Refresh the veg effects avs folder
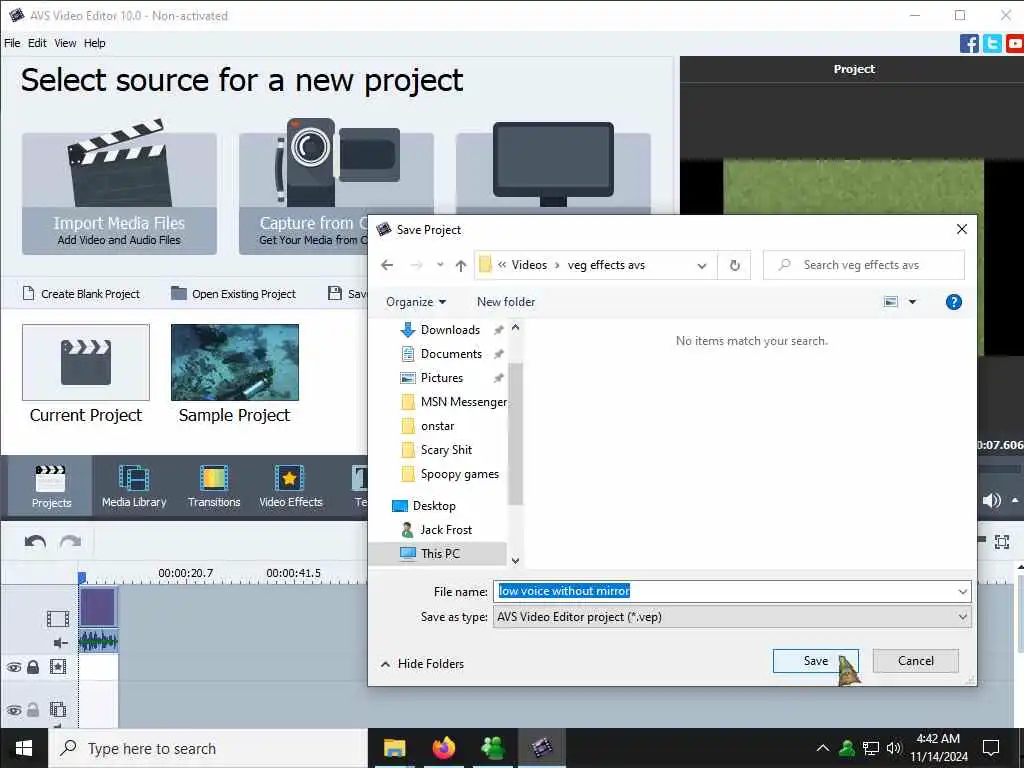 point(735,265)
